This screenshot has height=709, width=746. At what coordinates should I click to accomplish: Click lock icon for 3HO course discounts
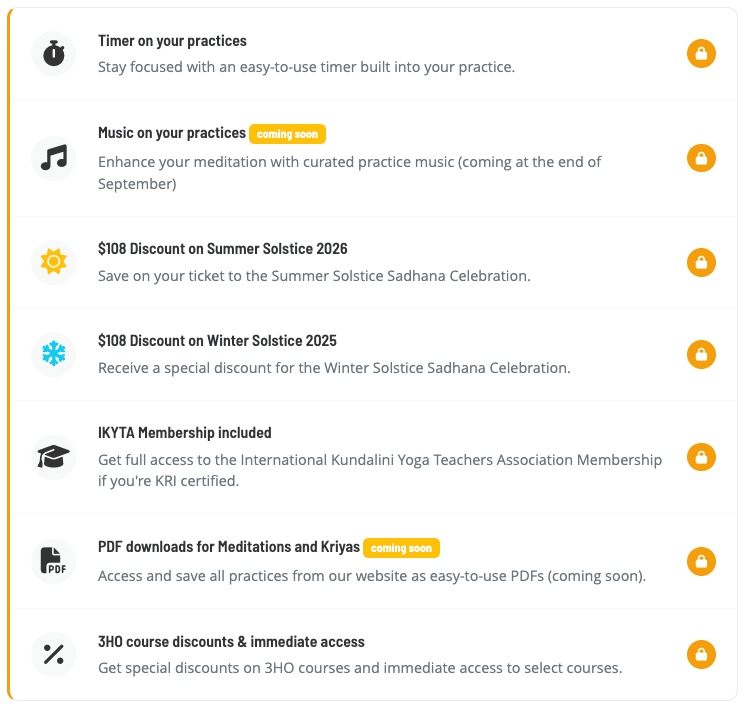[701, 655]
